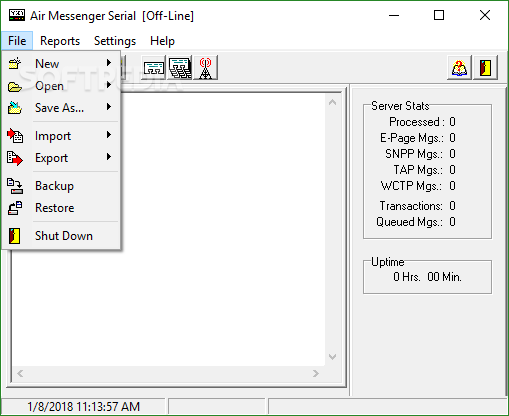Open the Reports menu
509x416 pixels.
click(60, 41)
